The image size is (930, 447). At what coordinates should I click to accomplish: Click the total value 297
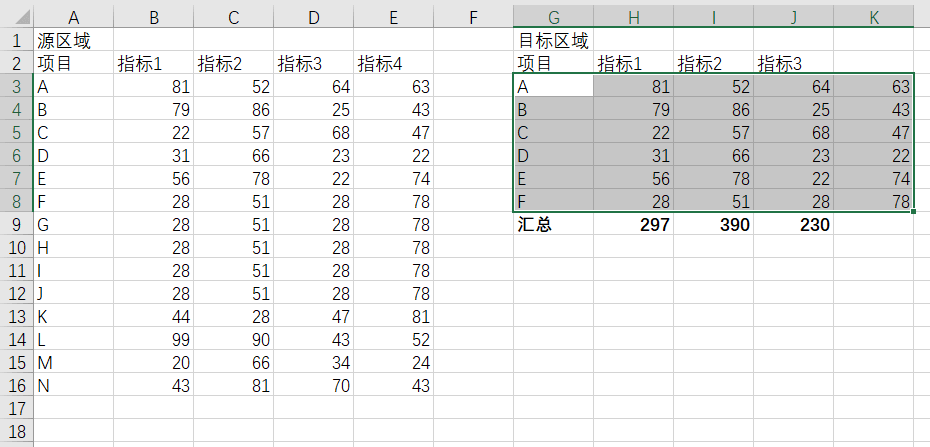point(633,225)
